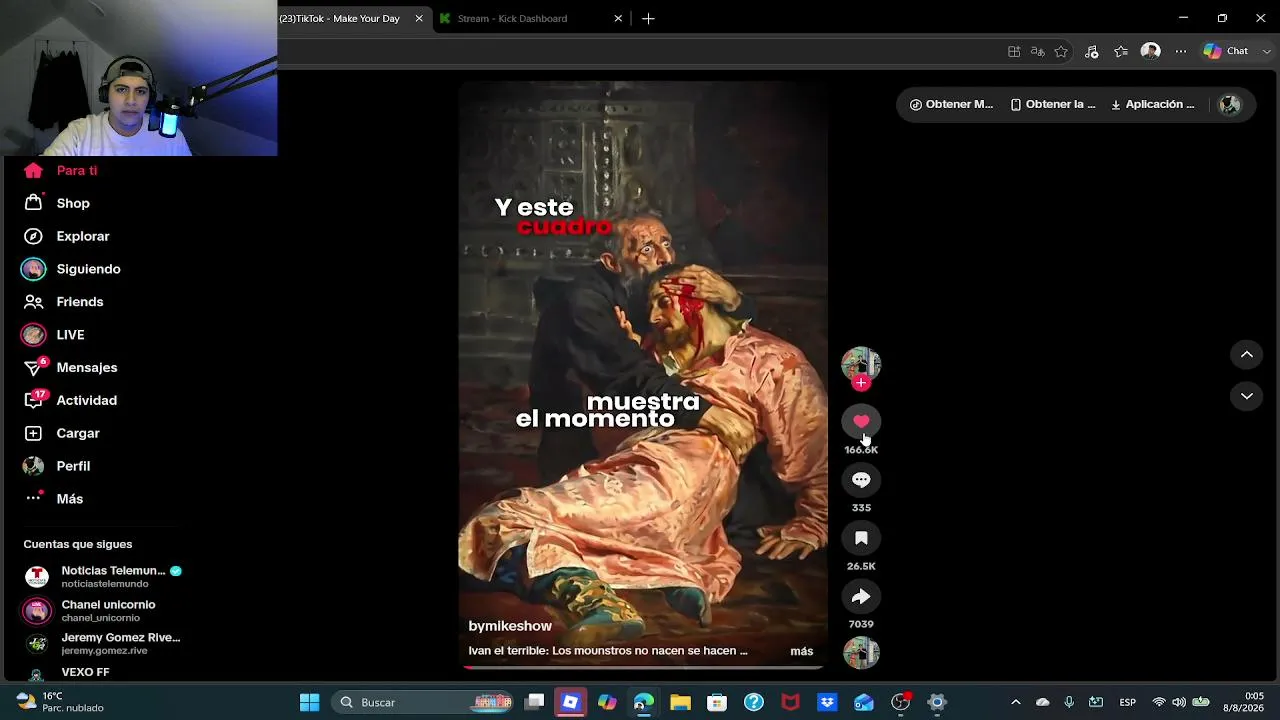The image size is (1280, 720).
Task: Bookmark the video to favorites
Action: 861,538
